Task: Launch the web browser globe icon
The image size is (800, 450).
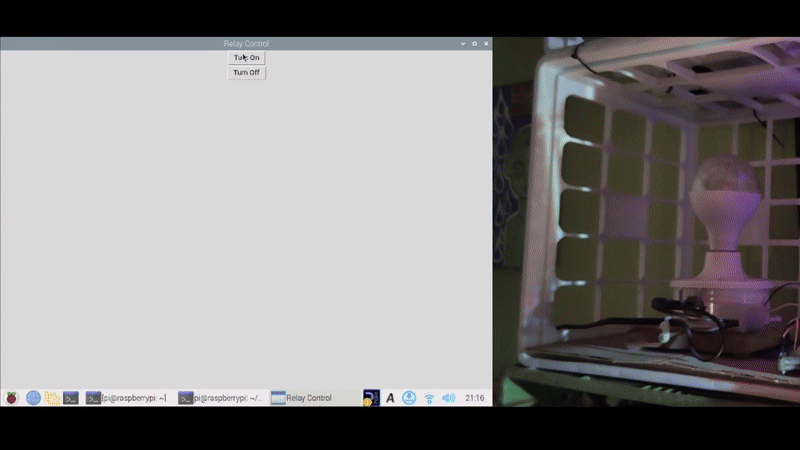Action: coord(33,397)
